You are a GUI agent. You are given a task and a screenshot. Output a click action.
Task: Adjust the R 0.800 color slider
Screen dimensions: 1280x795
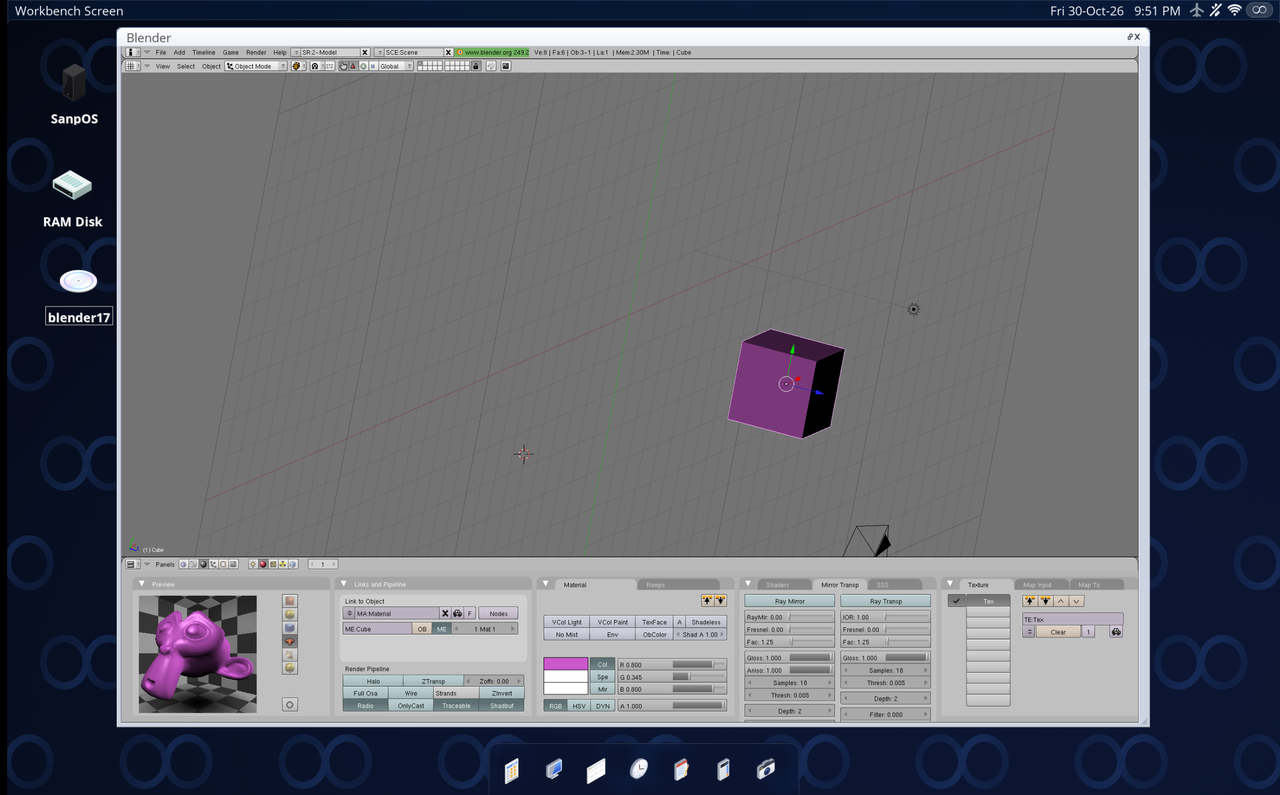point(672,664)
